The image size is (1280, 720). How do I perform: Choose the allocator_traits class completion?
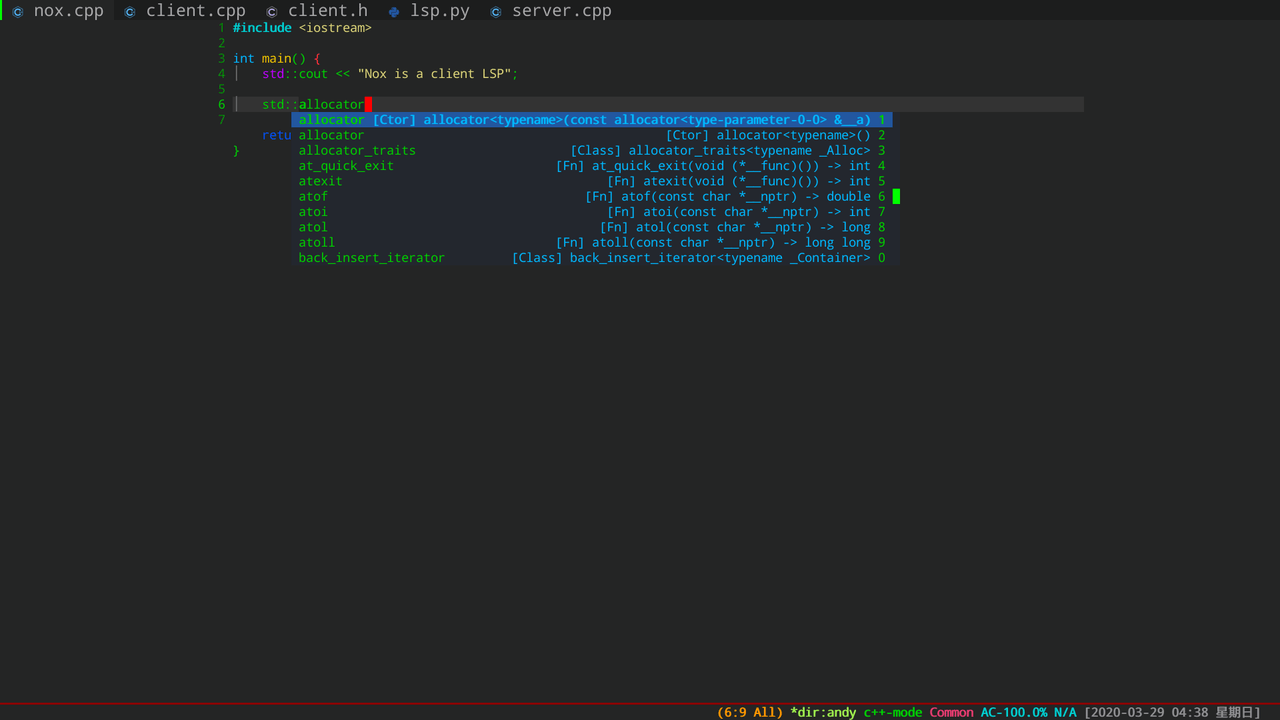tap(592, 151)
